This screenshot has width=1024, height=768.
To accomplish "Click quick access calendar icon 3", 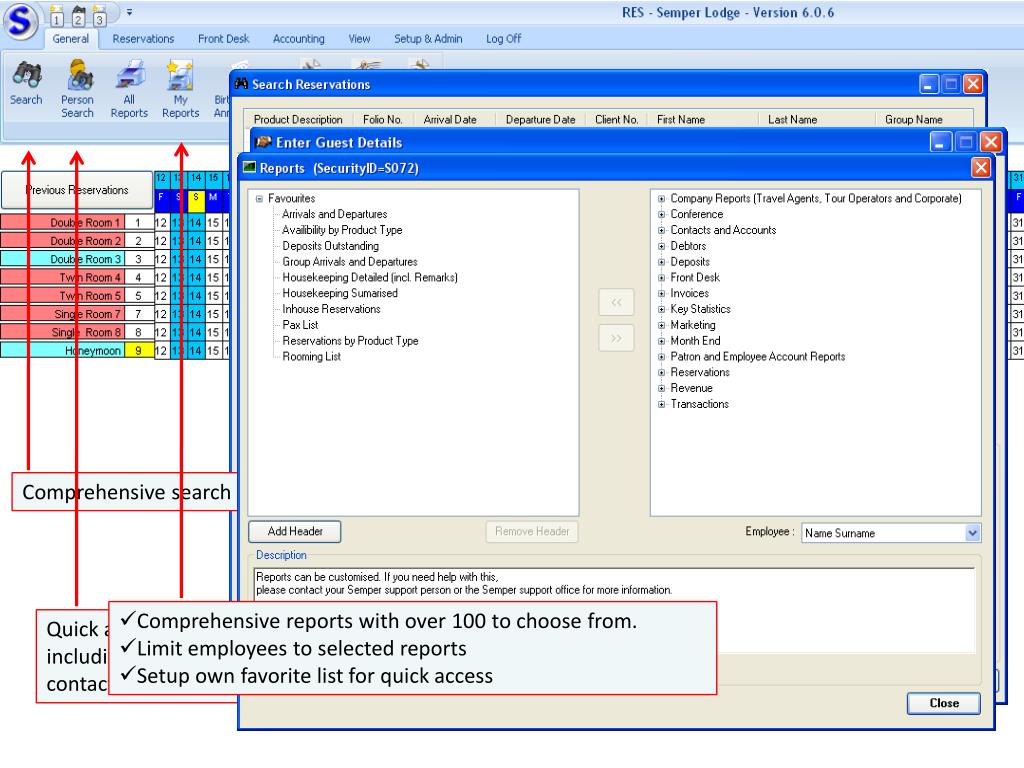I will [99, 16].
